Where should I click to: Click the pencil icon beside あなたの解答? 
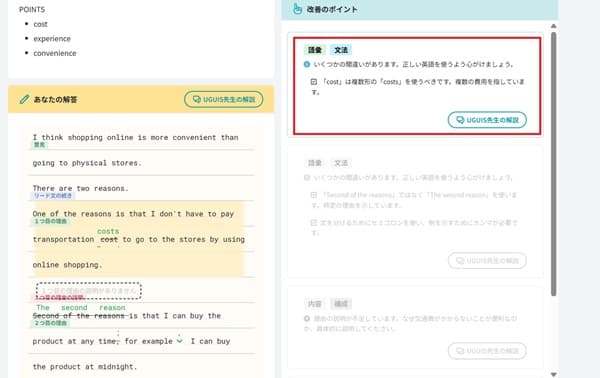(24, 99)
